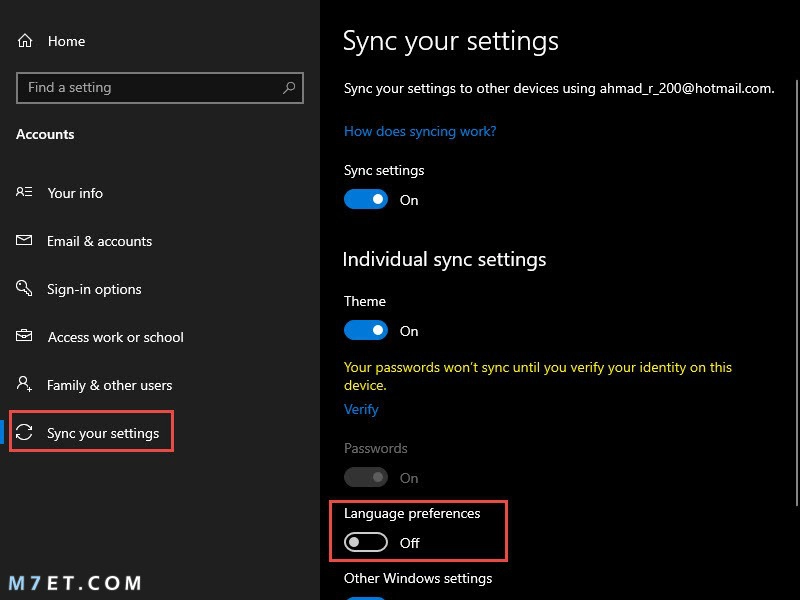Turn off the Sync settings toggle
800x600 pixels.
[x=366, y=199]
